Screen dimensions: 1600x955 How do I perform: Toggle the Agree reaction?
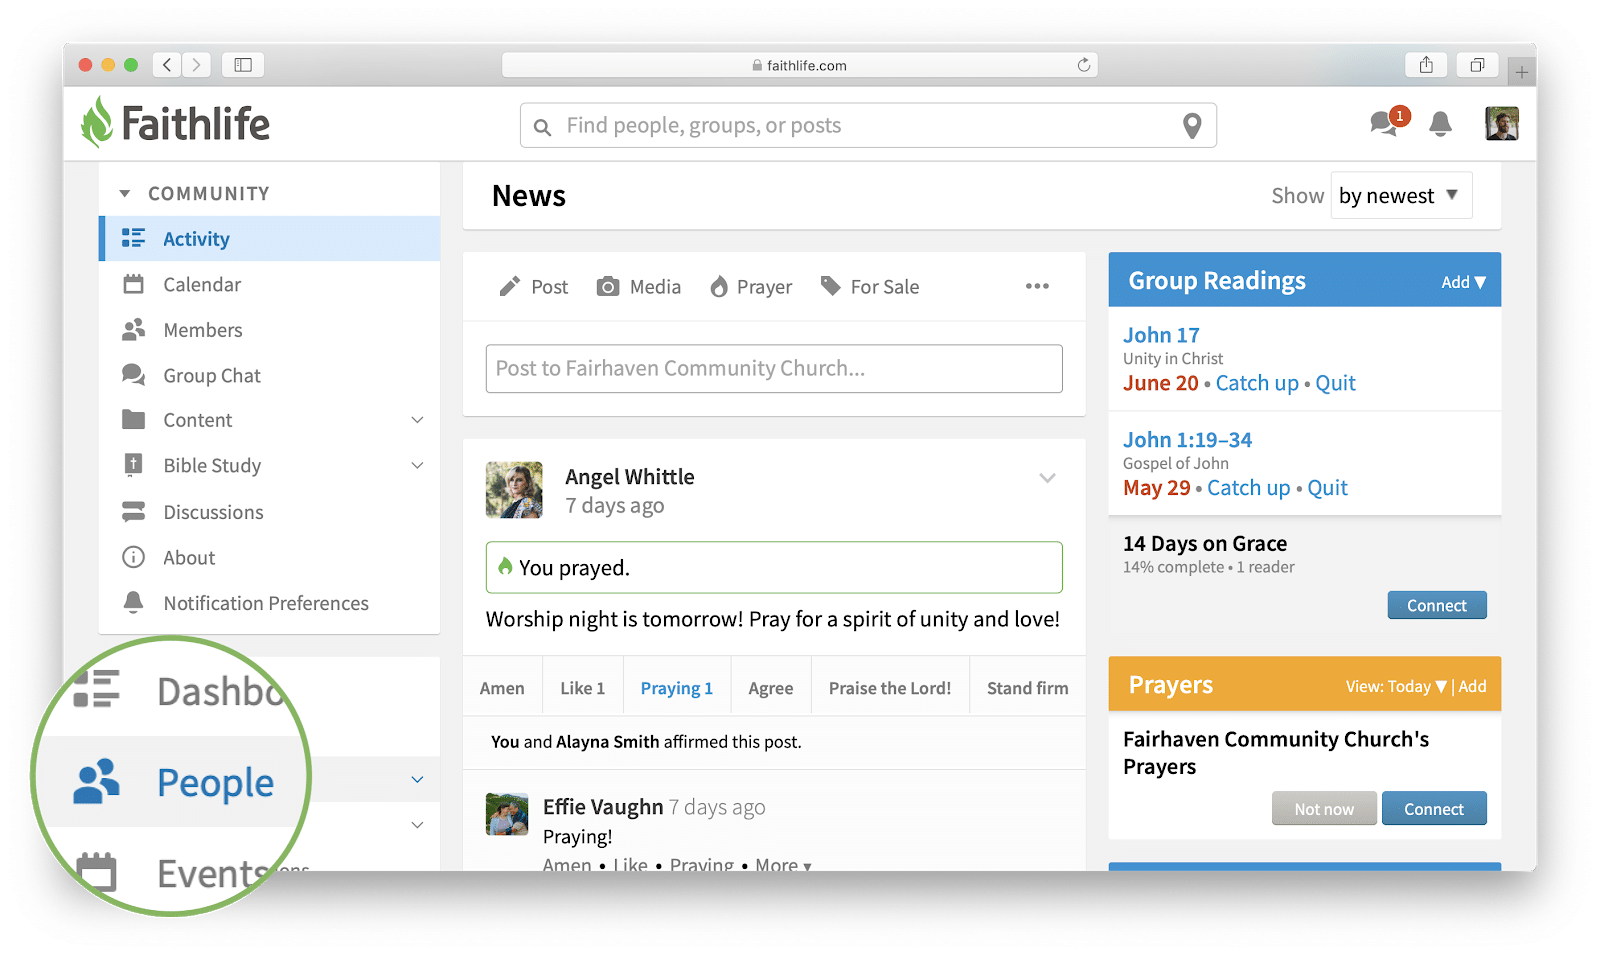coord(771,687)
